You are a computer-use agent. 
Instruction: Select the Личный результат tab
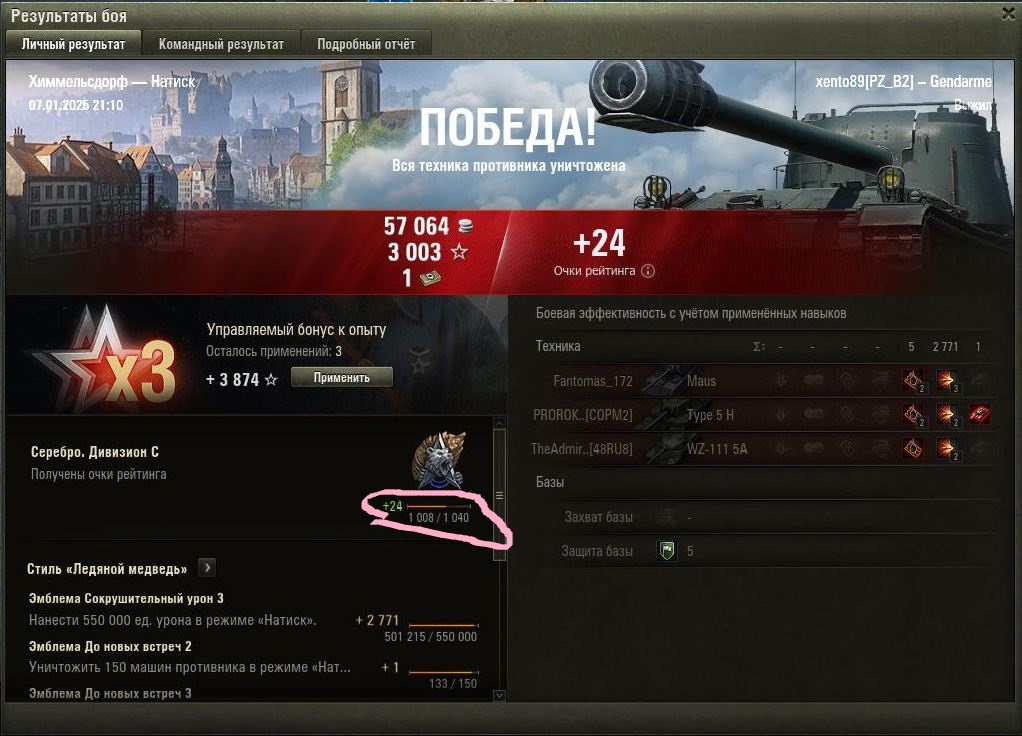[73, 44]
